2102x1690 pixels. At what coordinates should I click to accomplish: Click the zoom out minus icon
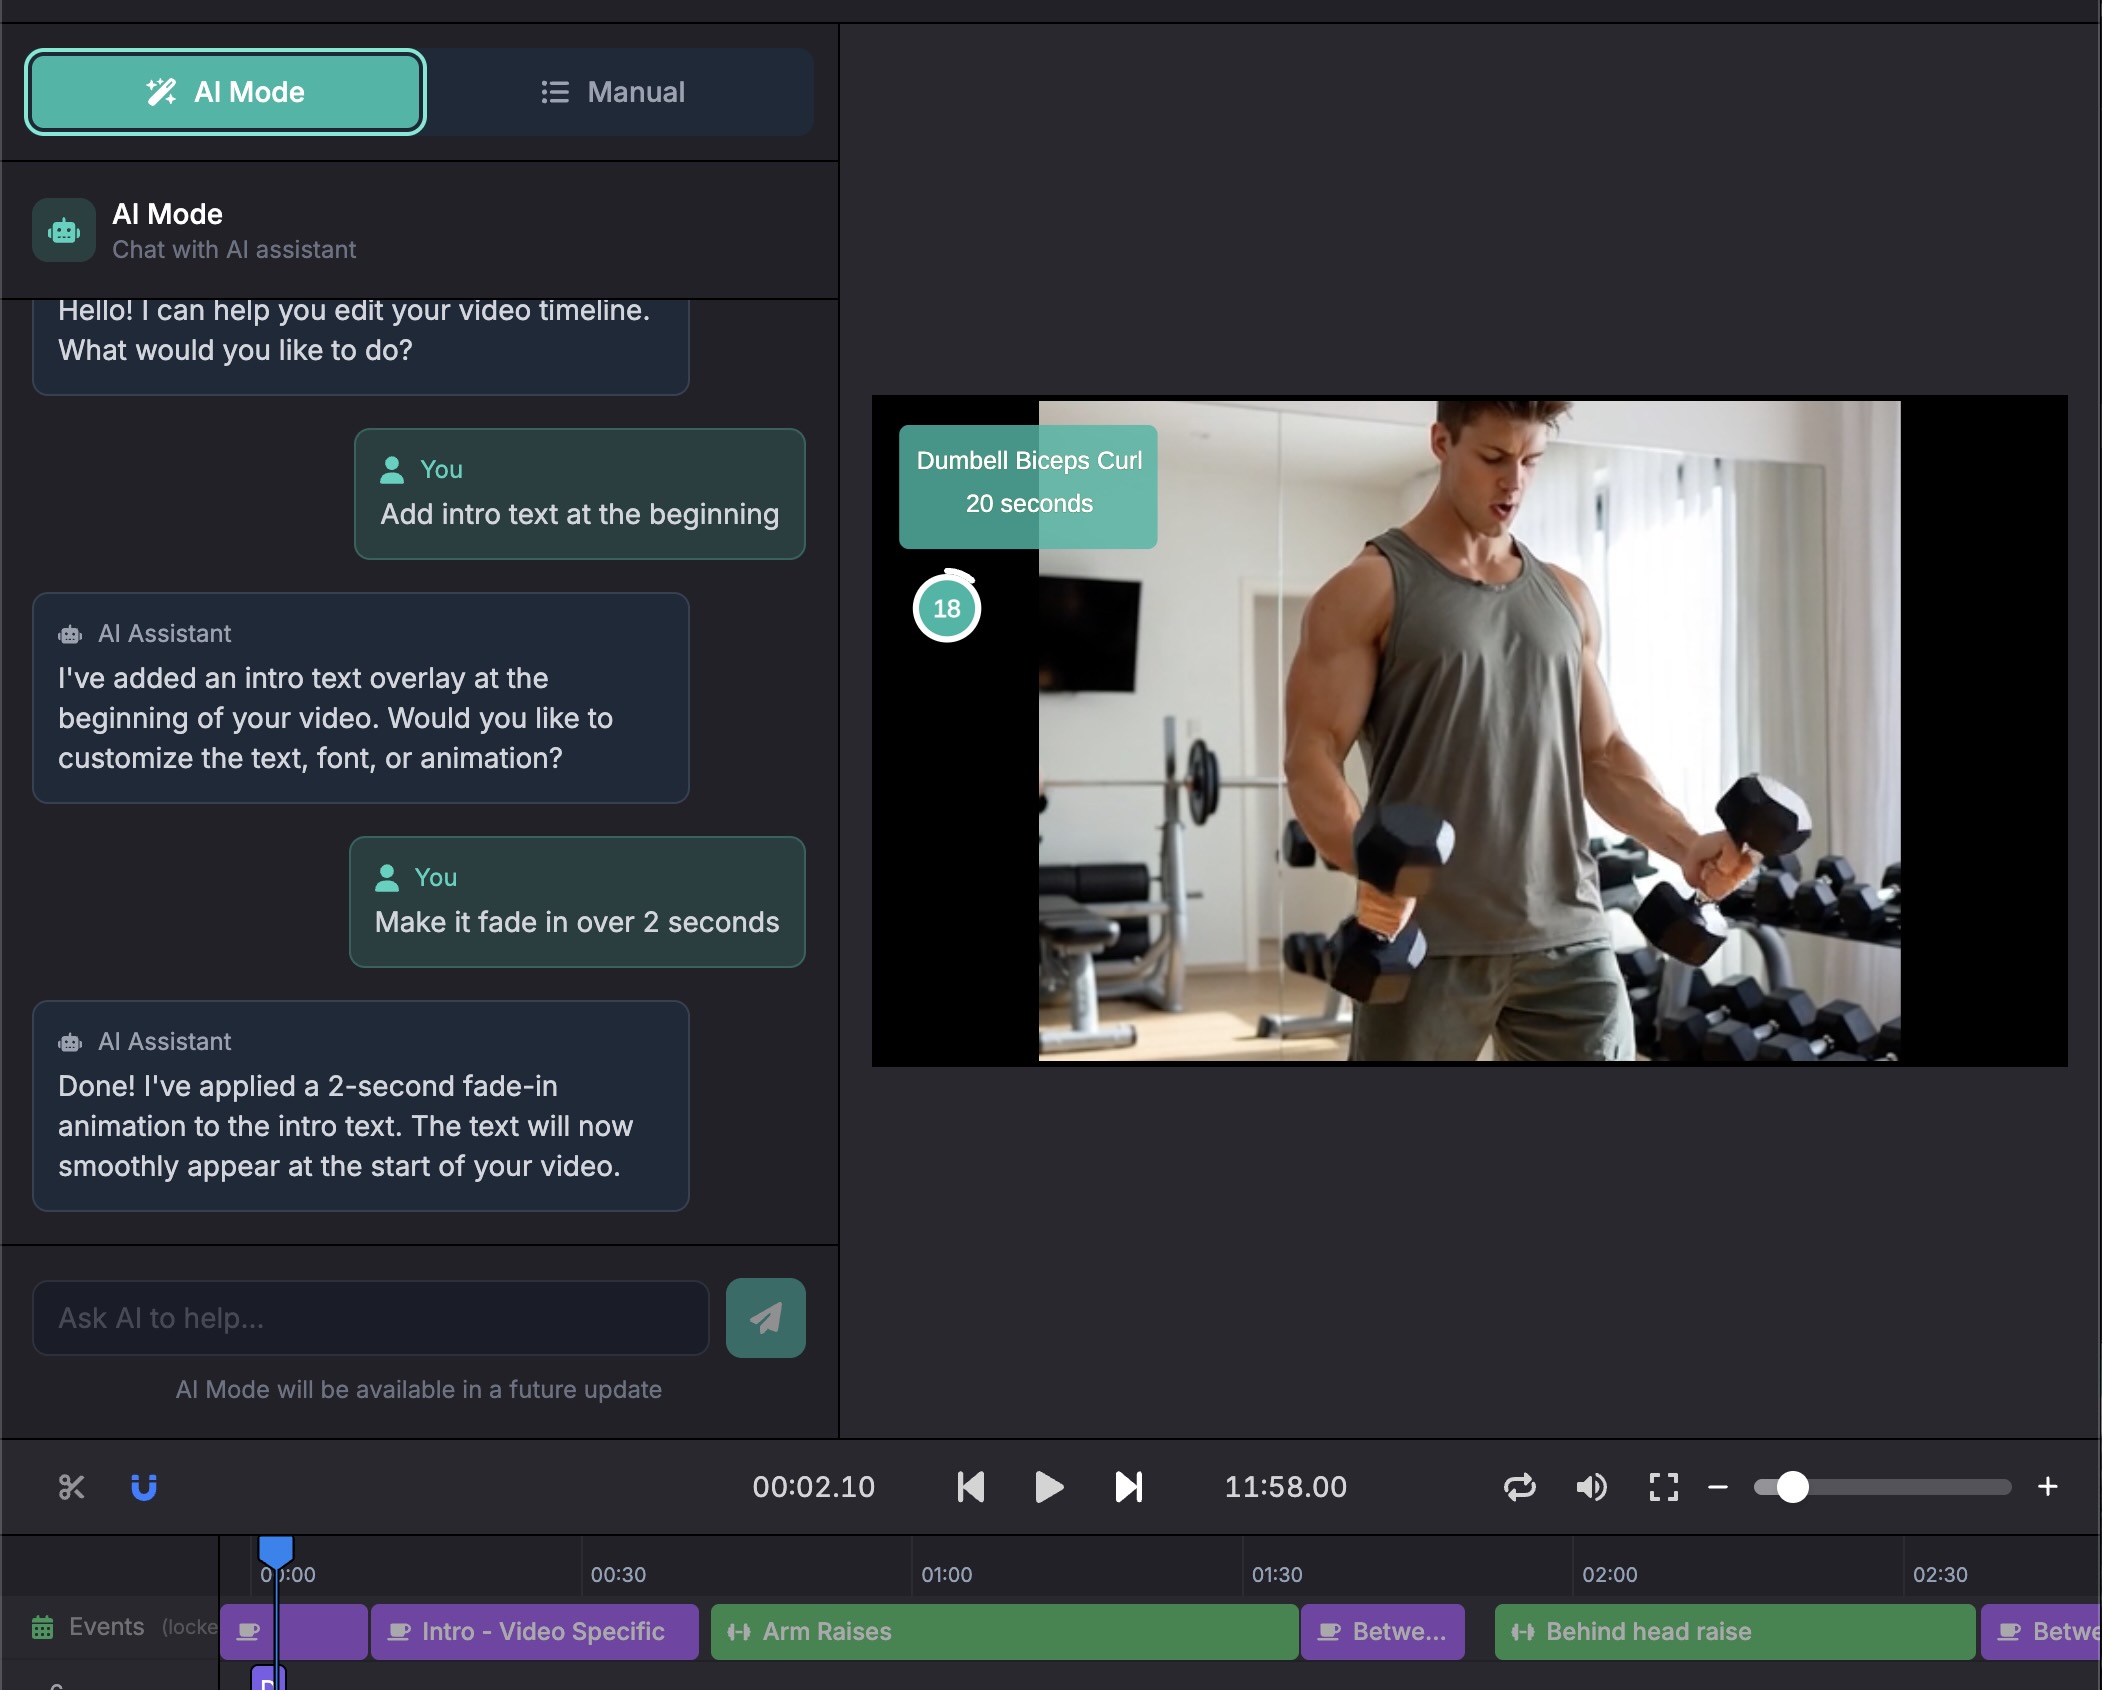(1718, 1487)
